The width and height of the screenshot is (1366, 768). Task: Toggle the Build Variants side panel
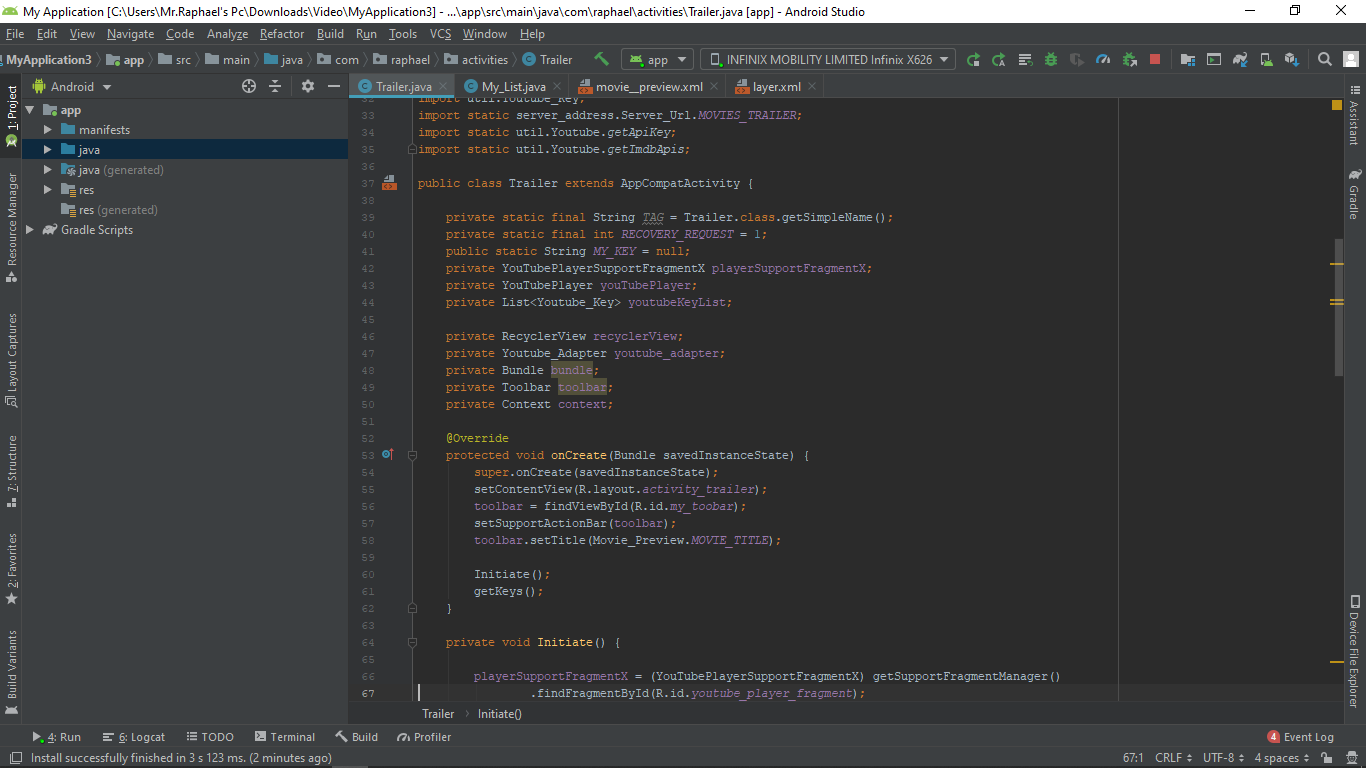click(12, 672)
